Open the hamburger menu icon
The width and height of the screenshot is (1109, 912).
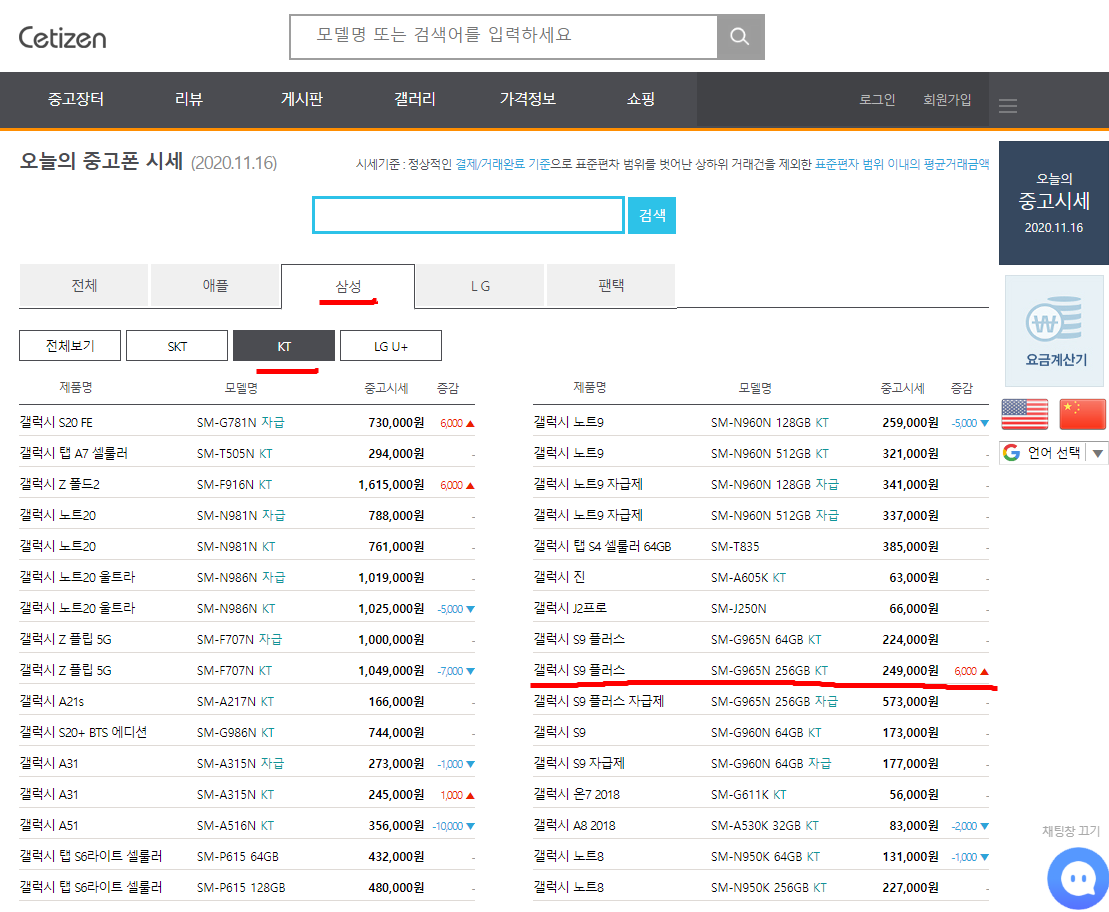tap(1008, 106)
